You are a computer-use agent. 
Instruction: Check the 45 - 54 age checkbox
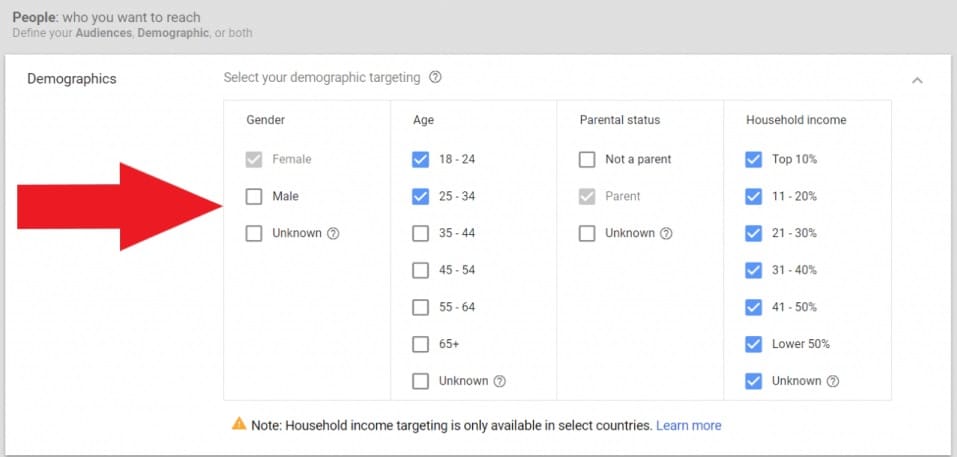[x=421, y=270]
